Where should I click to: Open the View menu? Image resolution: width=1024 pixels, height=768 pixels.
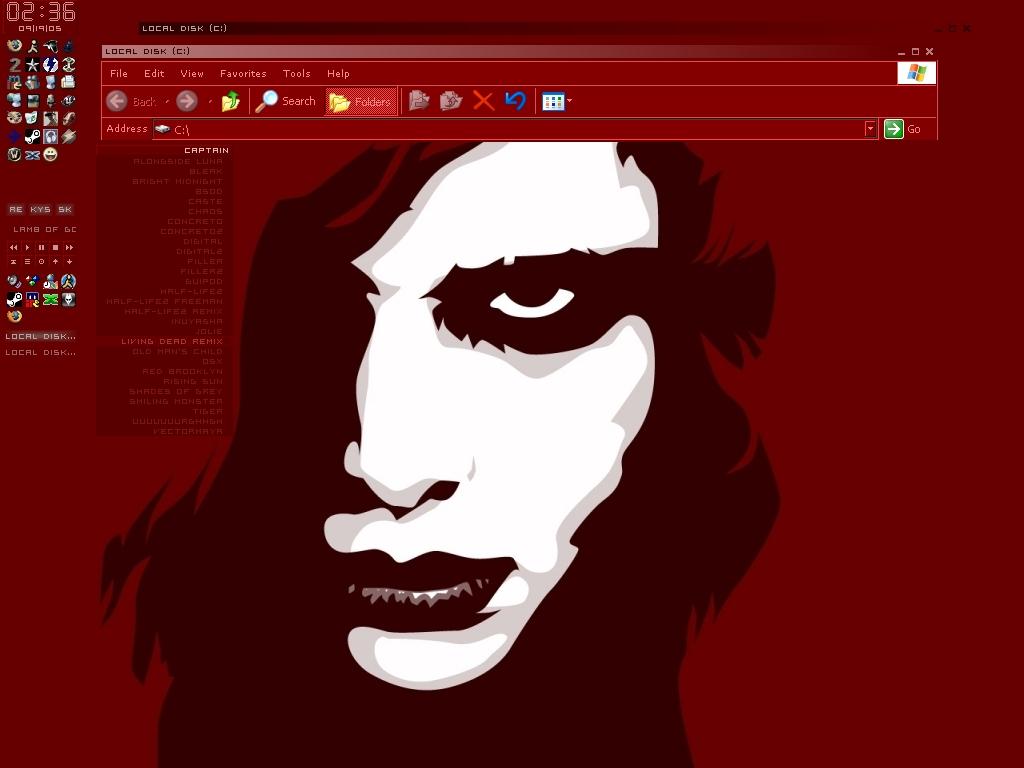click(192, 74)
